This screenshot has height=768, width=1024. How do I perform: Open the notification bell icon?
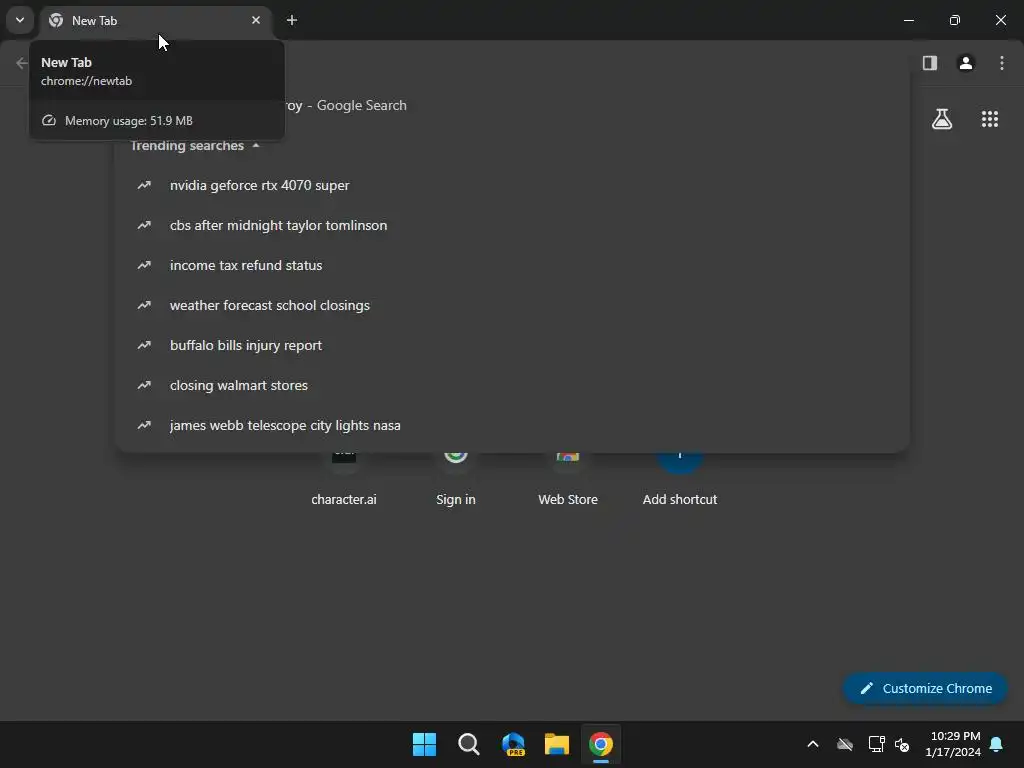pyautogui.click(x=997, y=744)
